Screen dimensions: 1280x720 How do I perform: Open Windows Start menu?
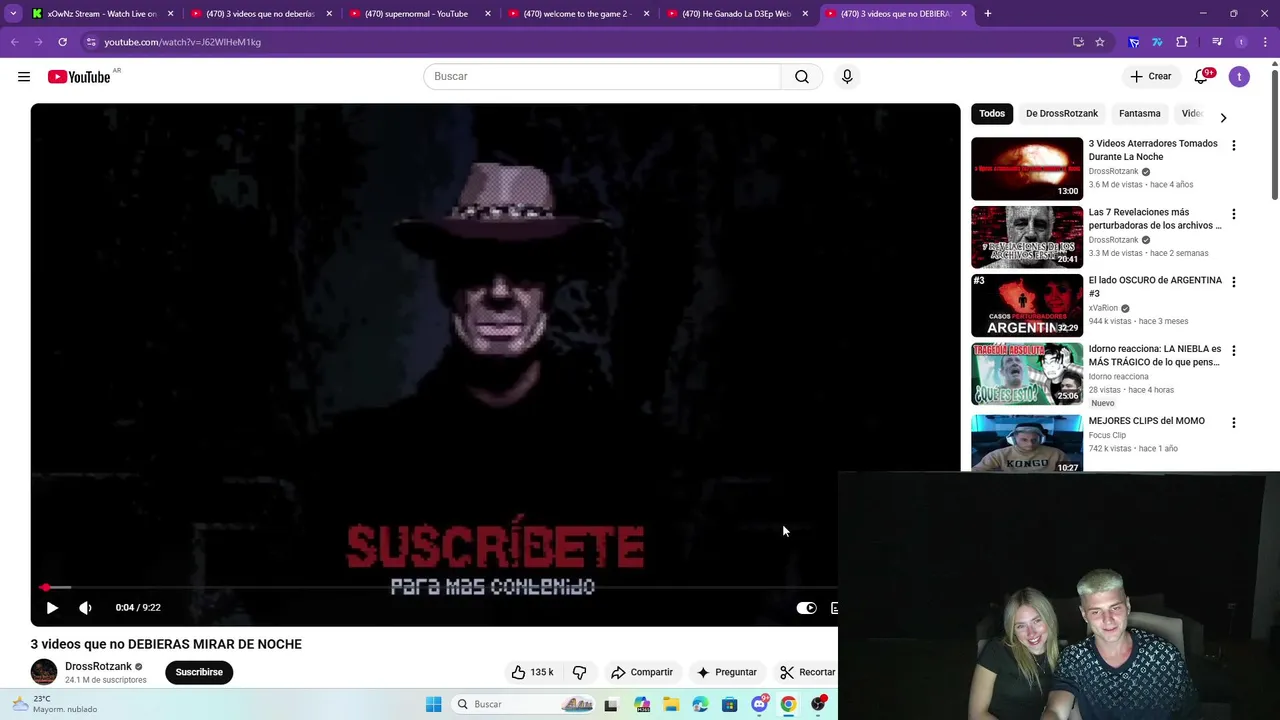pyautogui.click(x=433, y=705)
